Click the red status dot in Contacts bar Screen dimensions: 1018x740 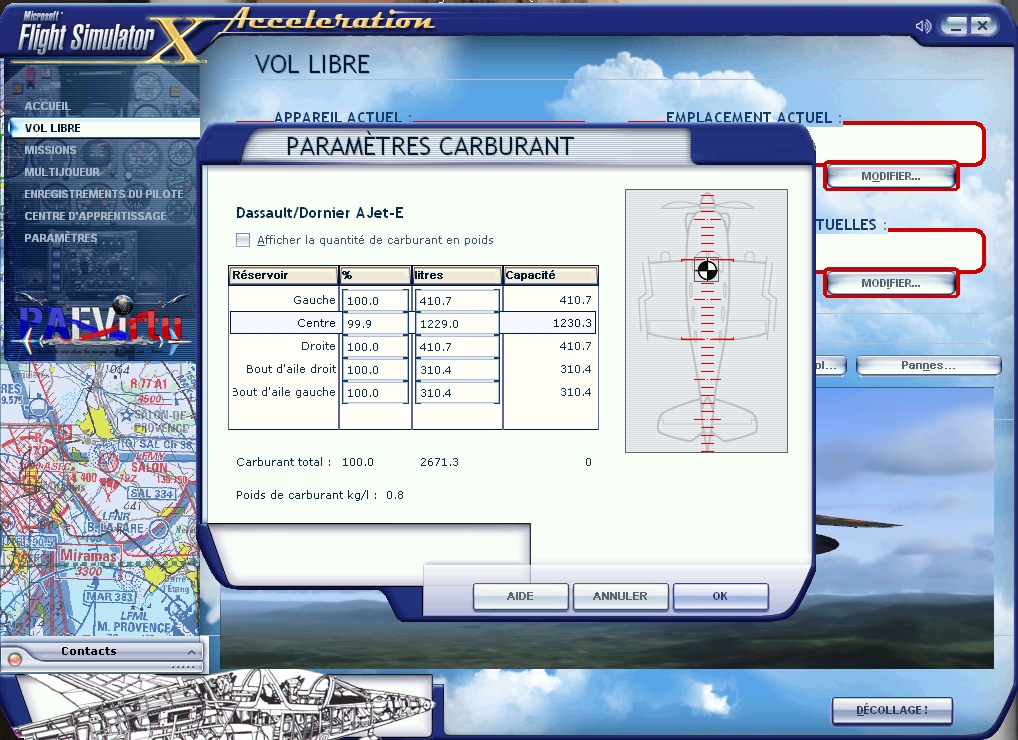[x=15, y=659]
